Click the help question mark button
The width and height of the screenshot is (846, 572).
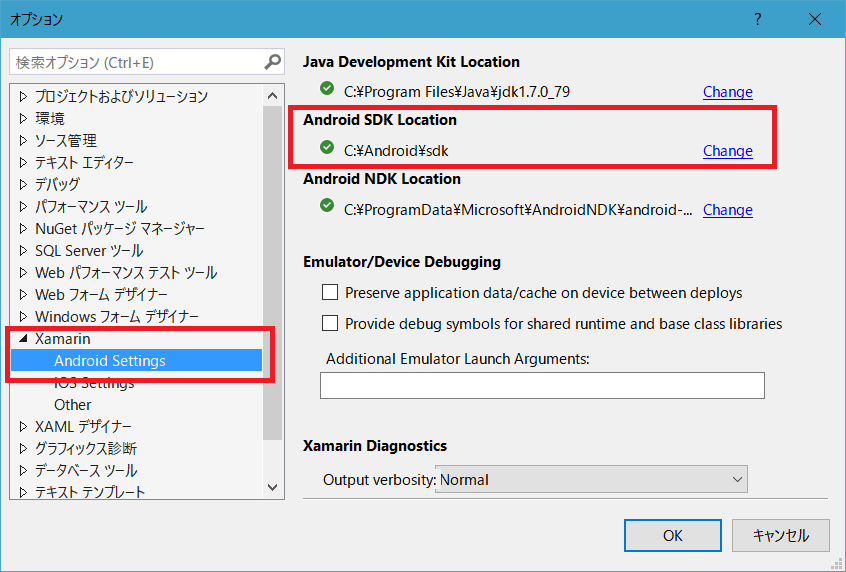point(758,19)
